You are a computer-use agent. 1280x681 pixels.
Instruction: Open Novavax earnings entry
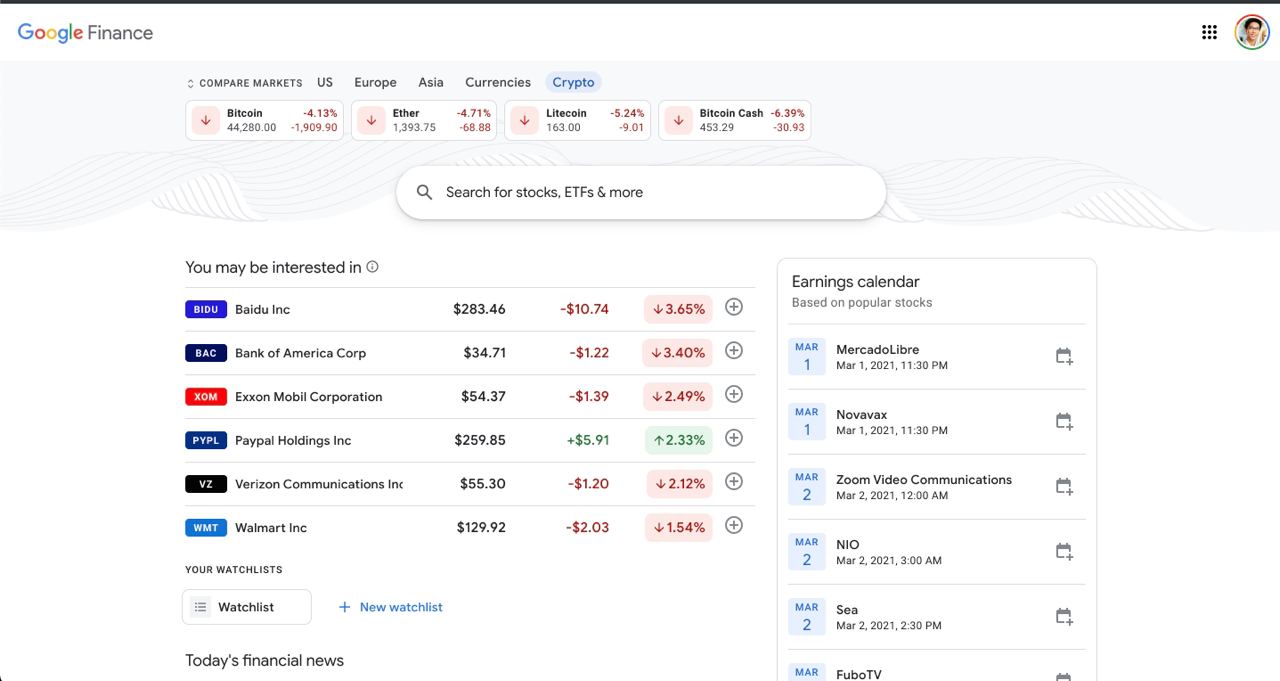coord(937,421)
